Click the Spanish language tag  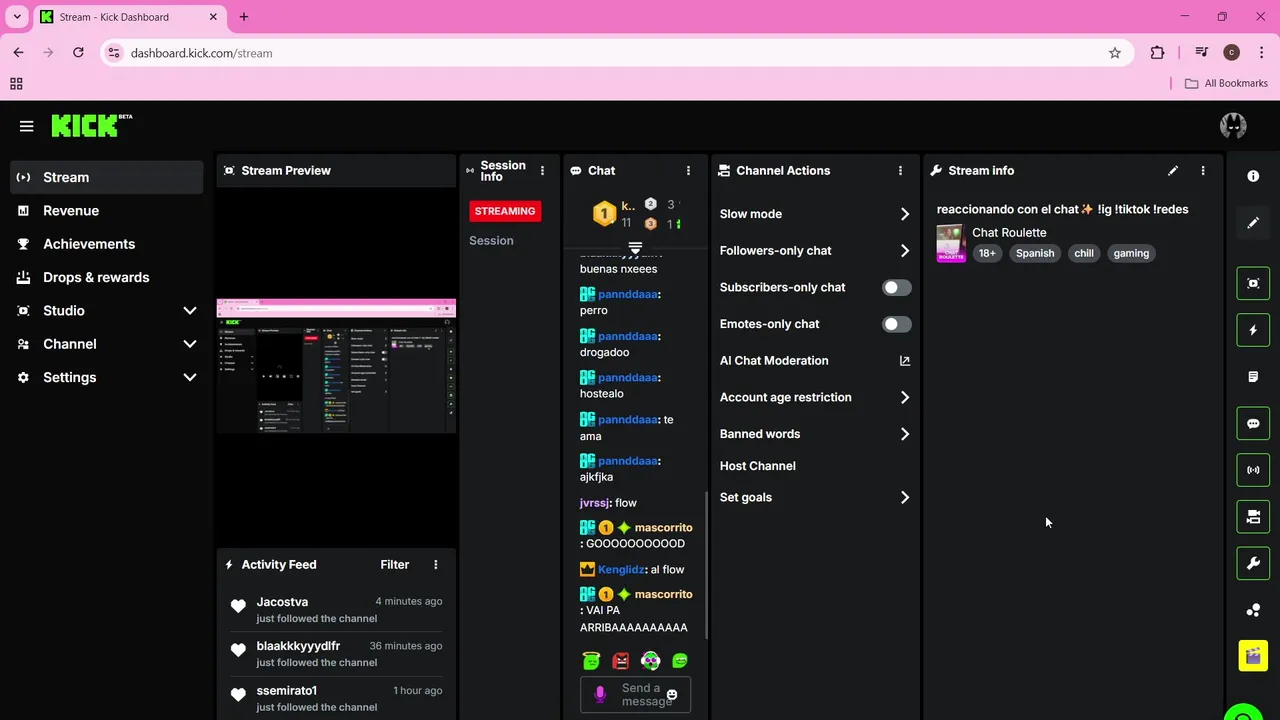1035,253
